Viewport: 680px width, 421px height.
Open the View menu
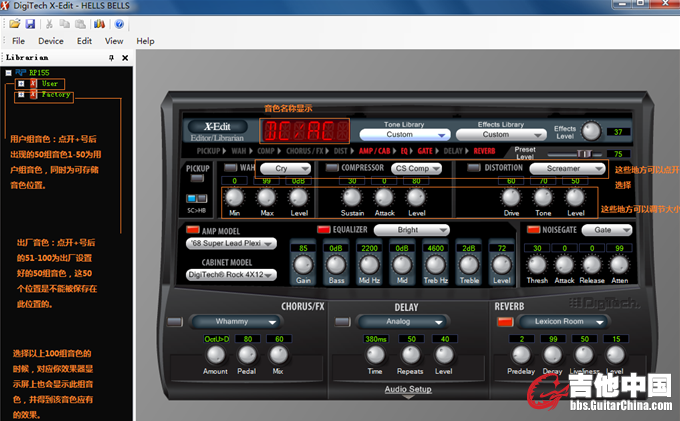(114, 41)
